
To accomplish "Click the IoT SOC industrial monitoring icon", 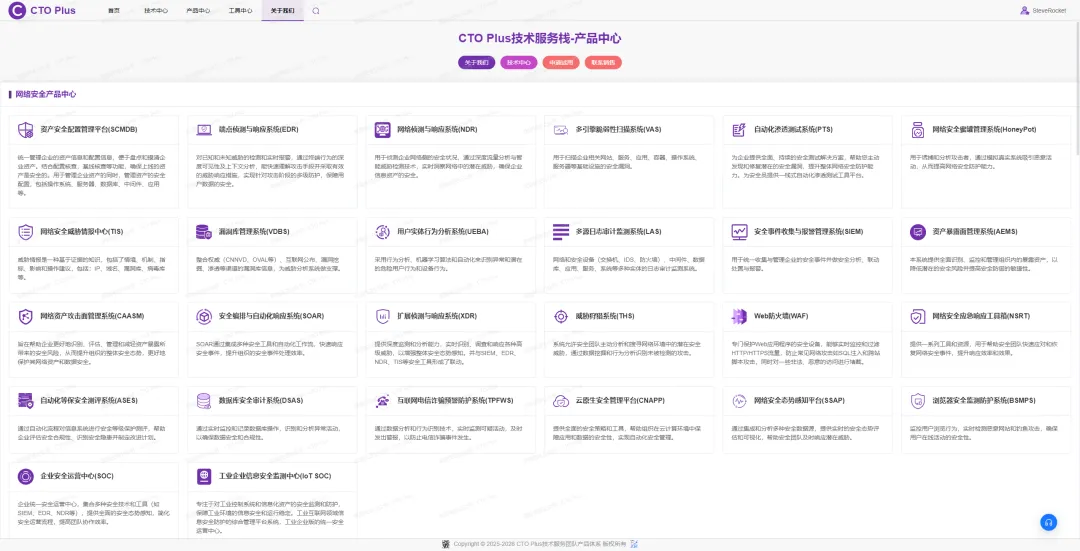I will (204, 477).
